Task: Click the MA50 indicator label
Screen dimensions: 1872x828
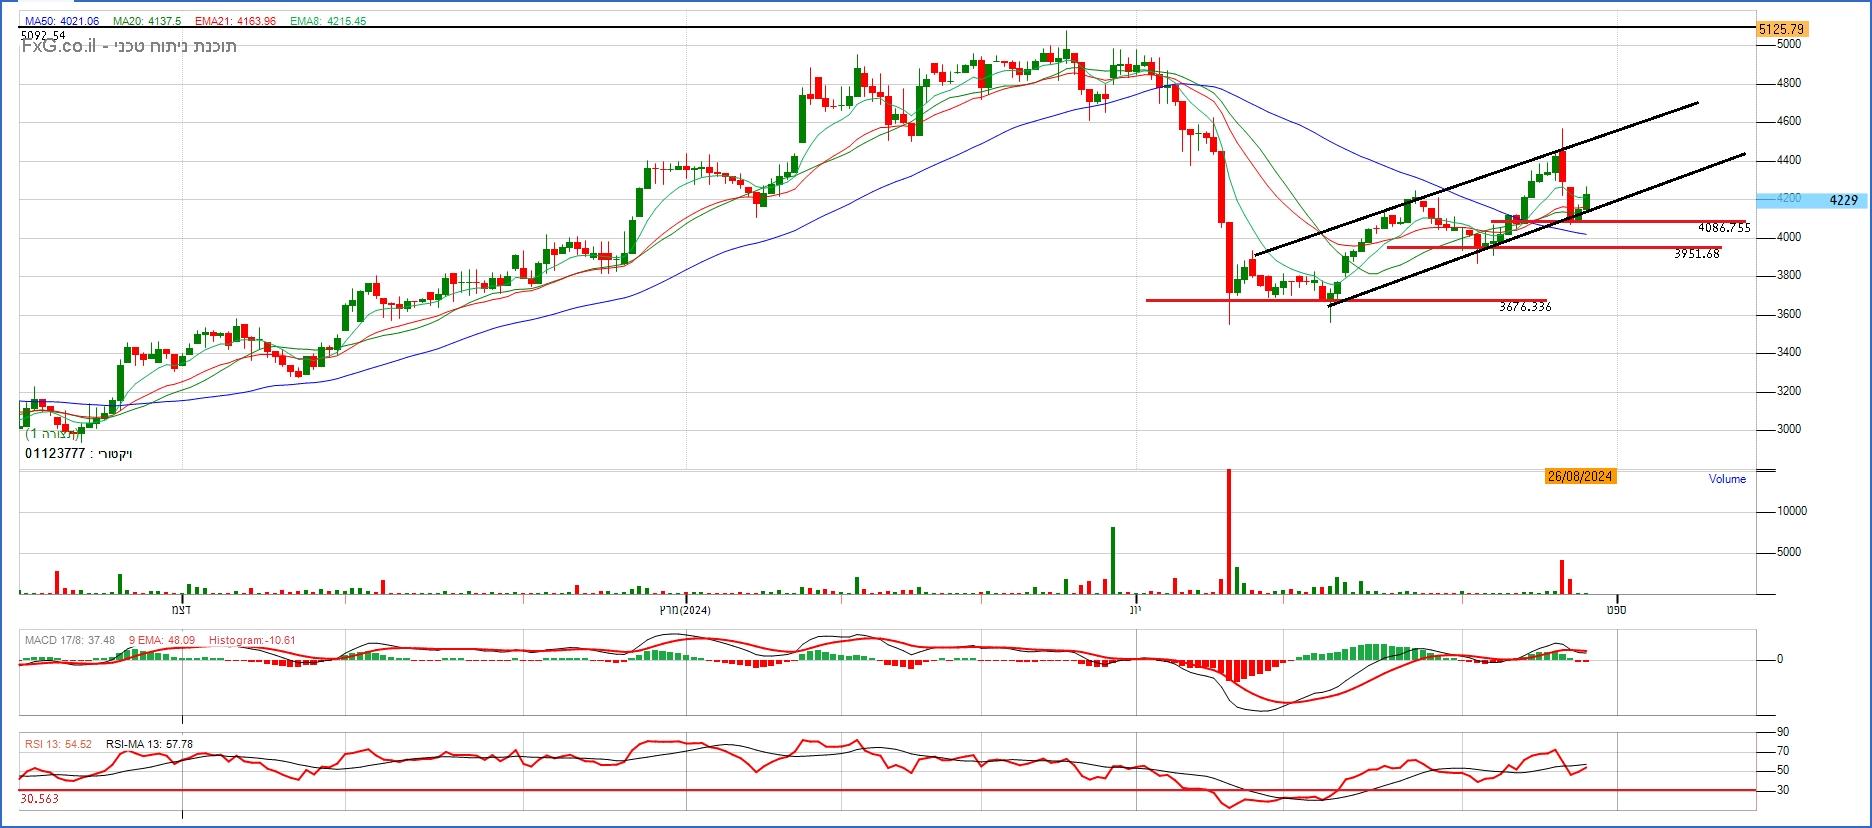Action: (x=62, y=21)
